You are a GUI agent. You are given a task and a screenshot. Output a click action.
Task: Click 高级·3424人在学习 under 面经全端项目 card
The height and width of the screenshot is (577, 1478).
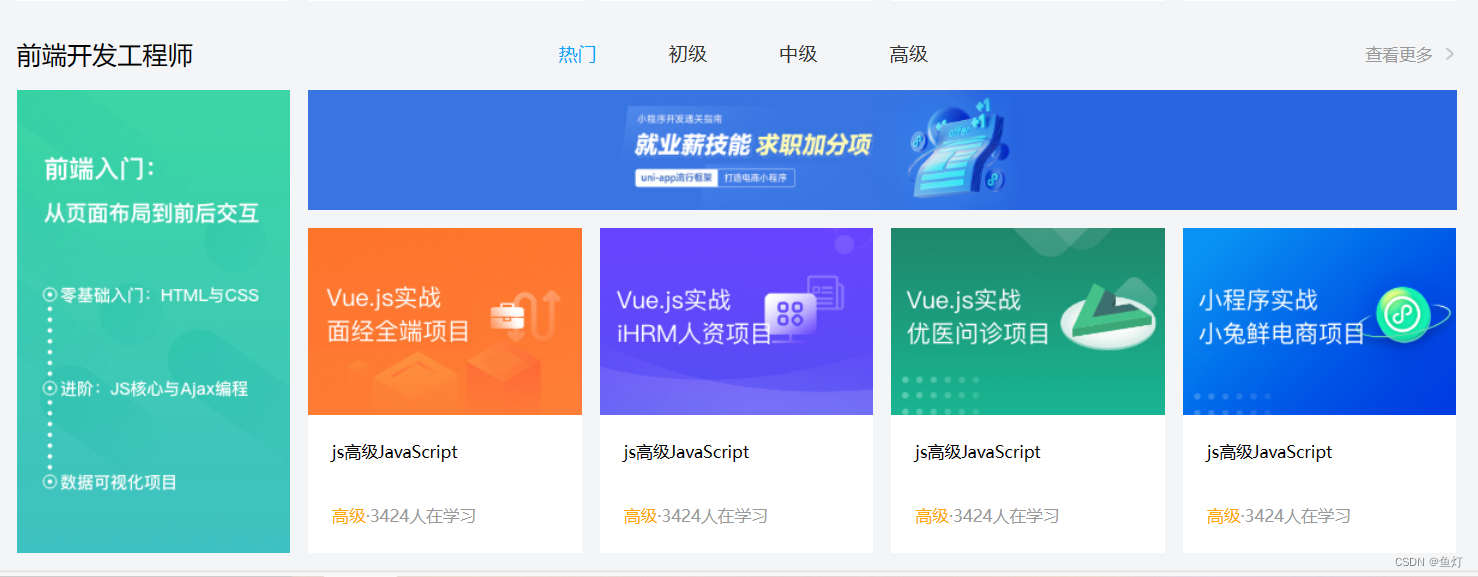(x=404, y=516)
